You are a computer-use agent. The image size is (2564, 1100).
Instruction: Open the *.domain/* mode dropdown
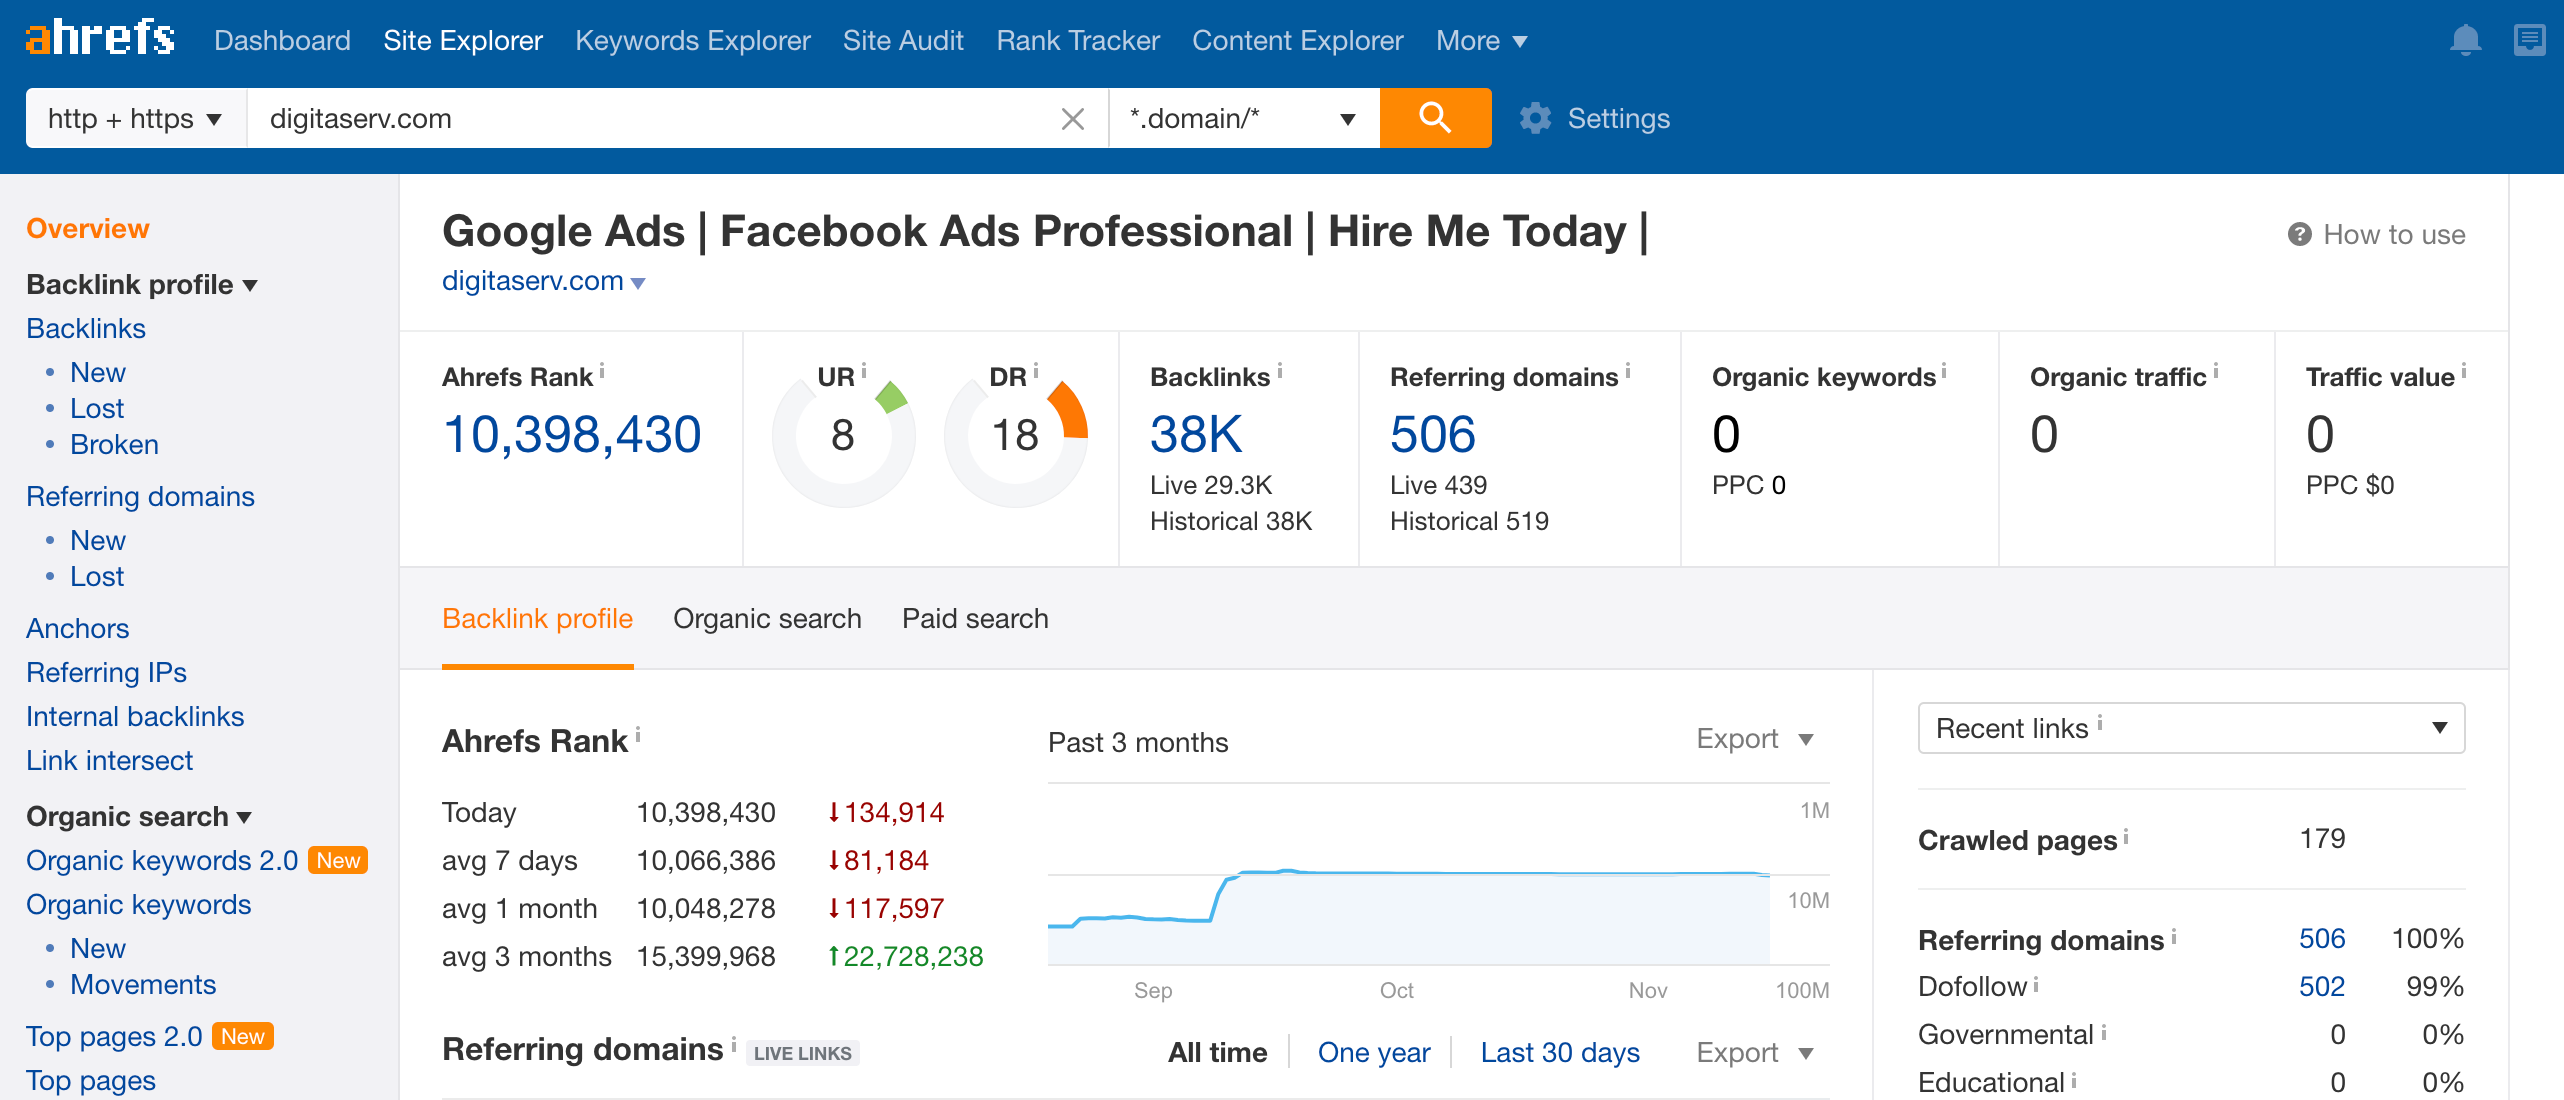coord(1243,118)
